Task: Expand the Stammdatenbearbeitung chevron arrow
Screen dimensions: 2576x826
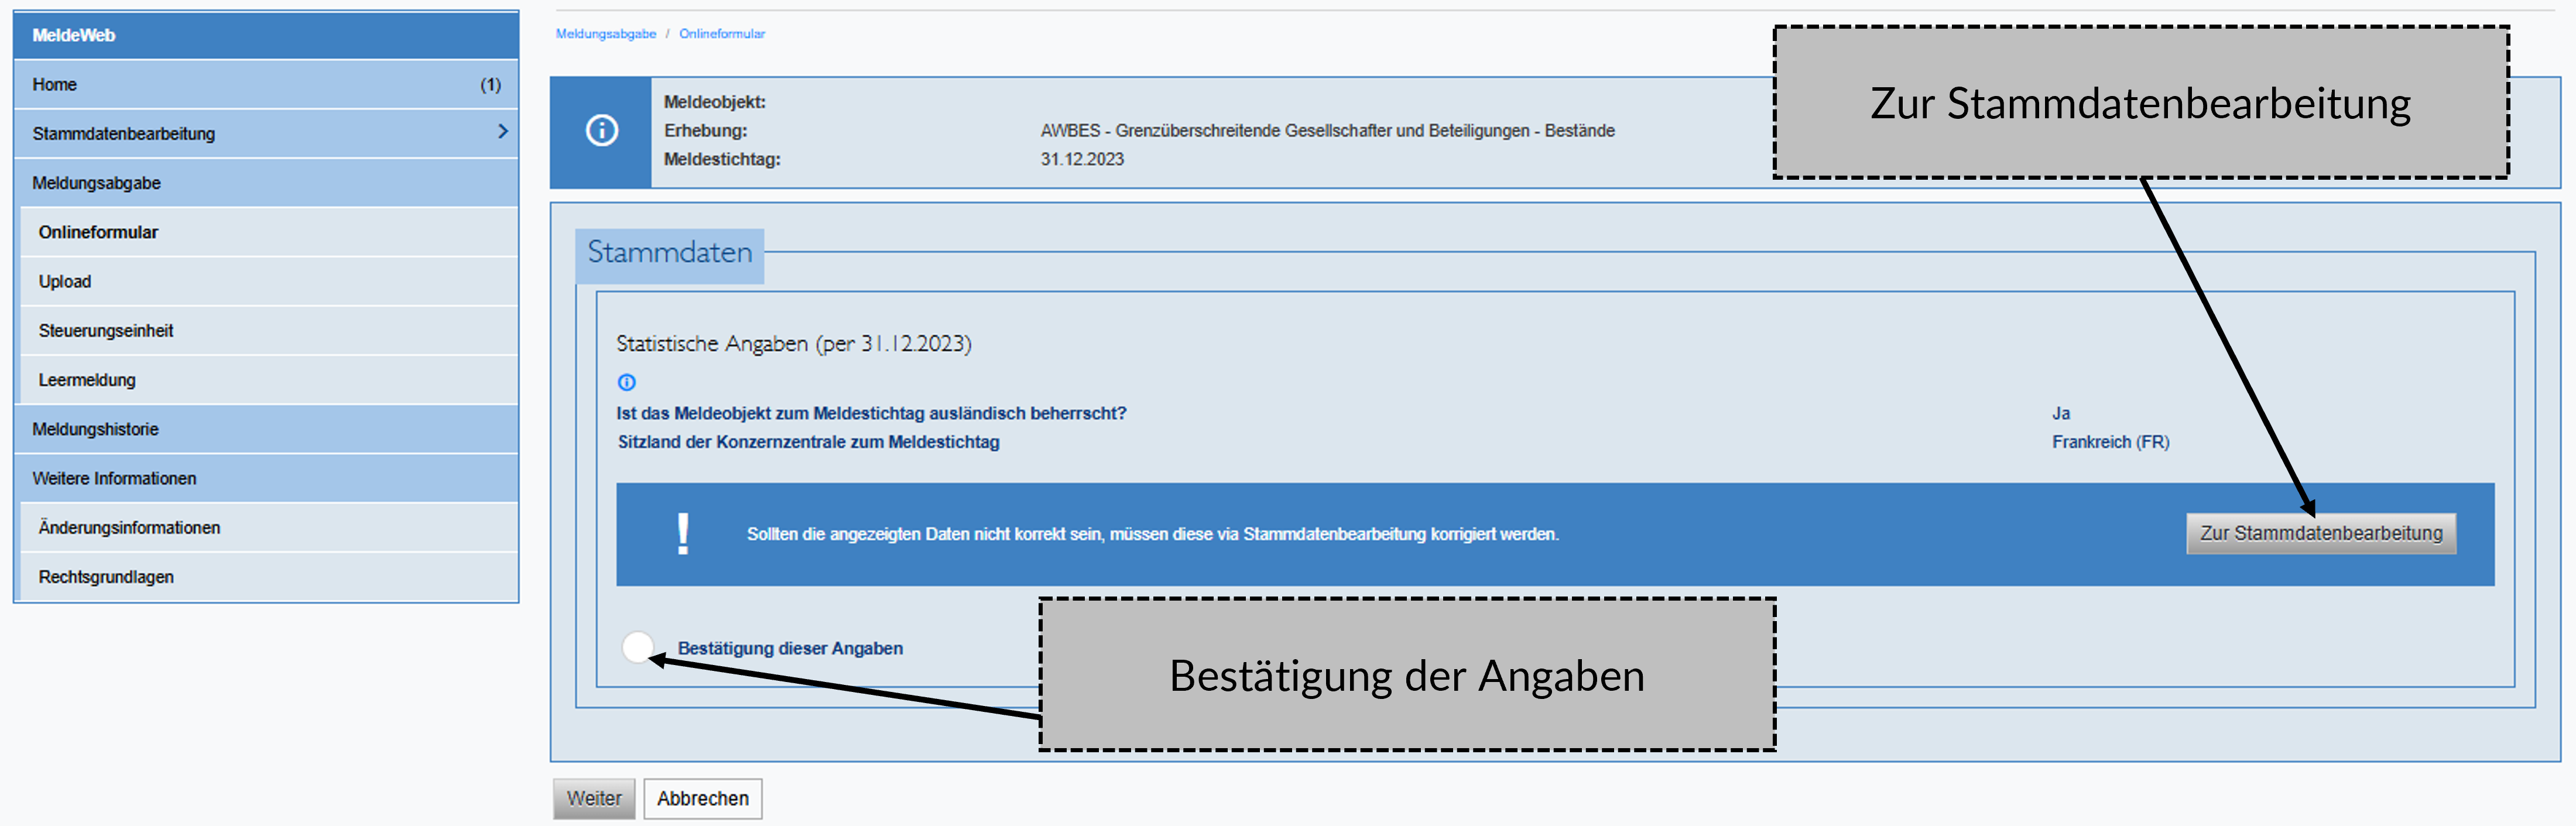Action: [503, 132]
